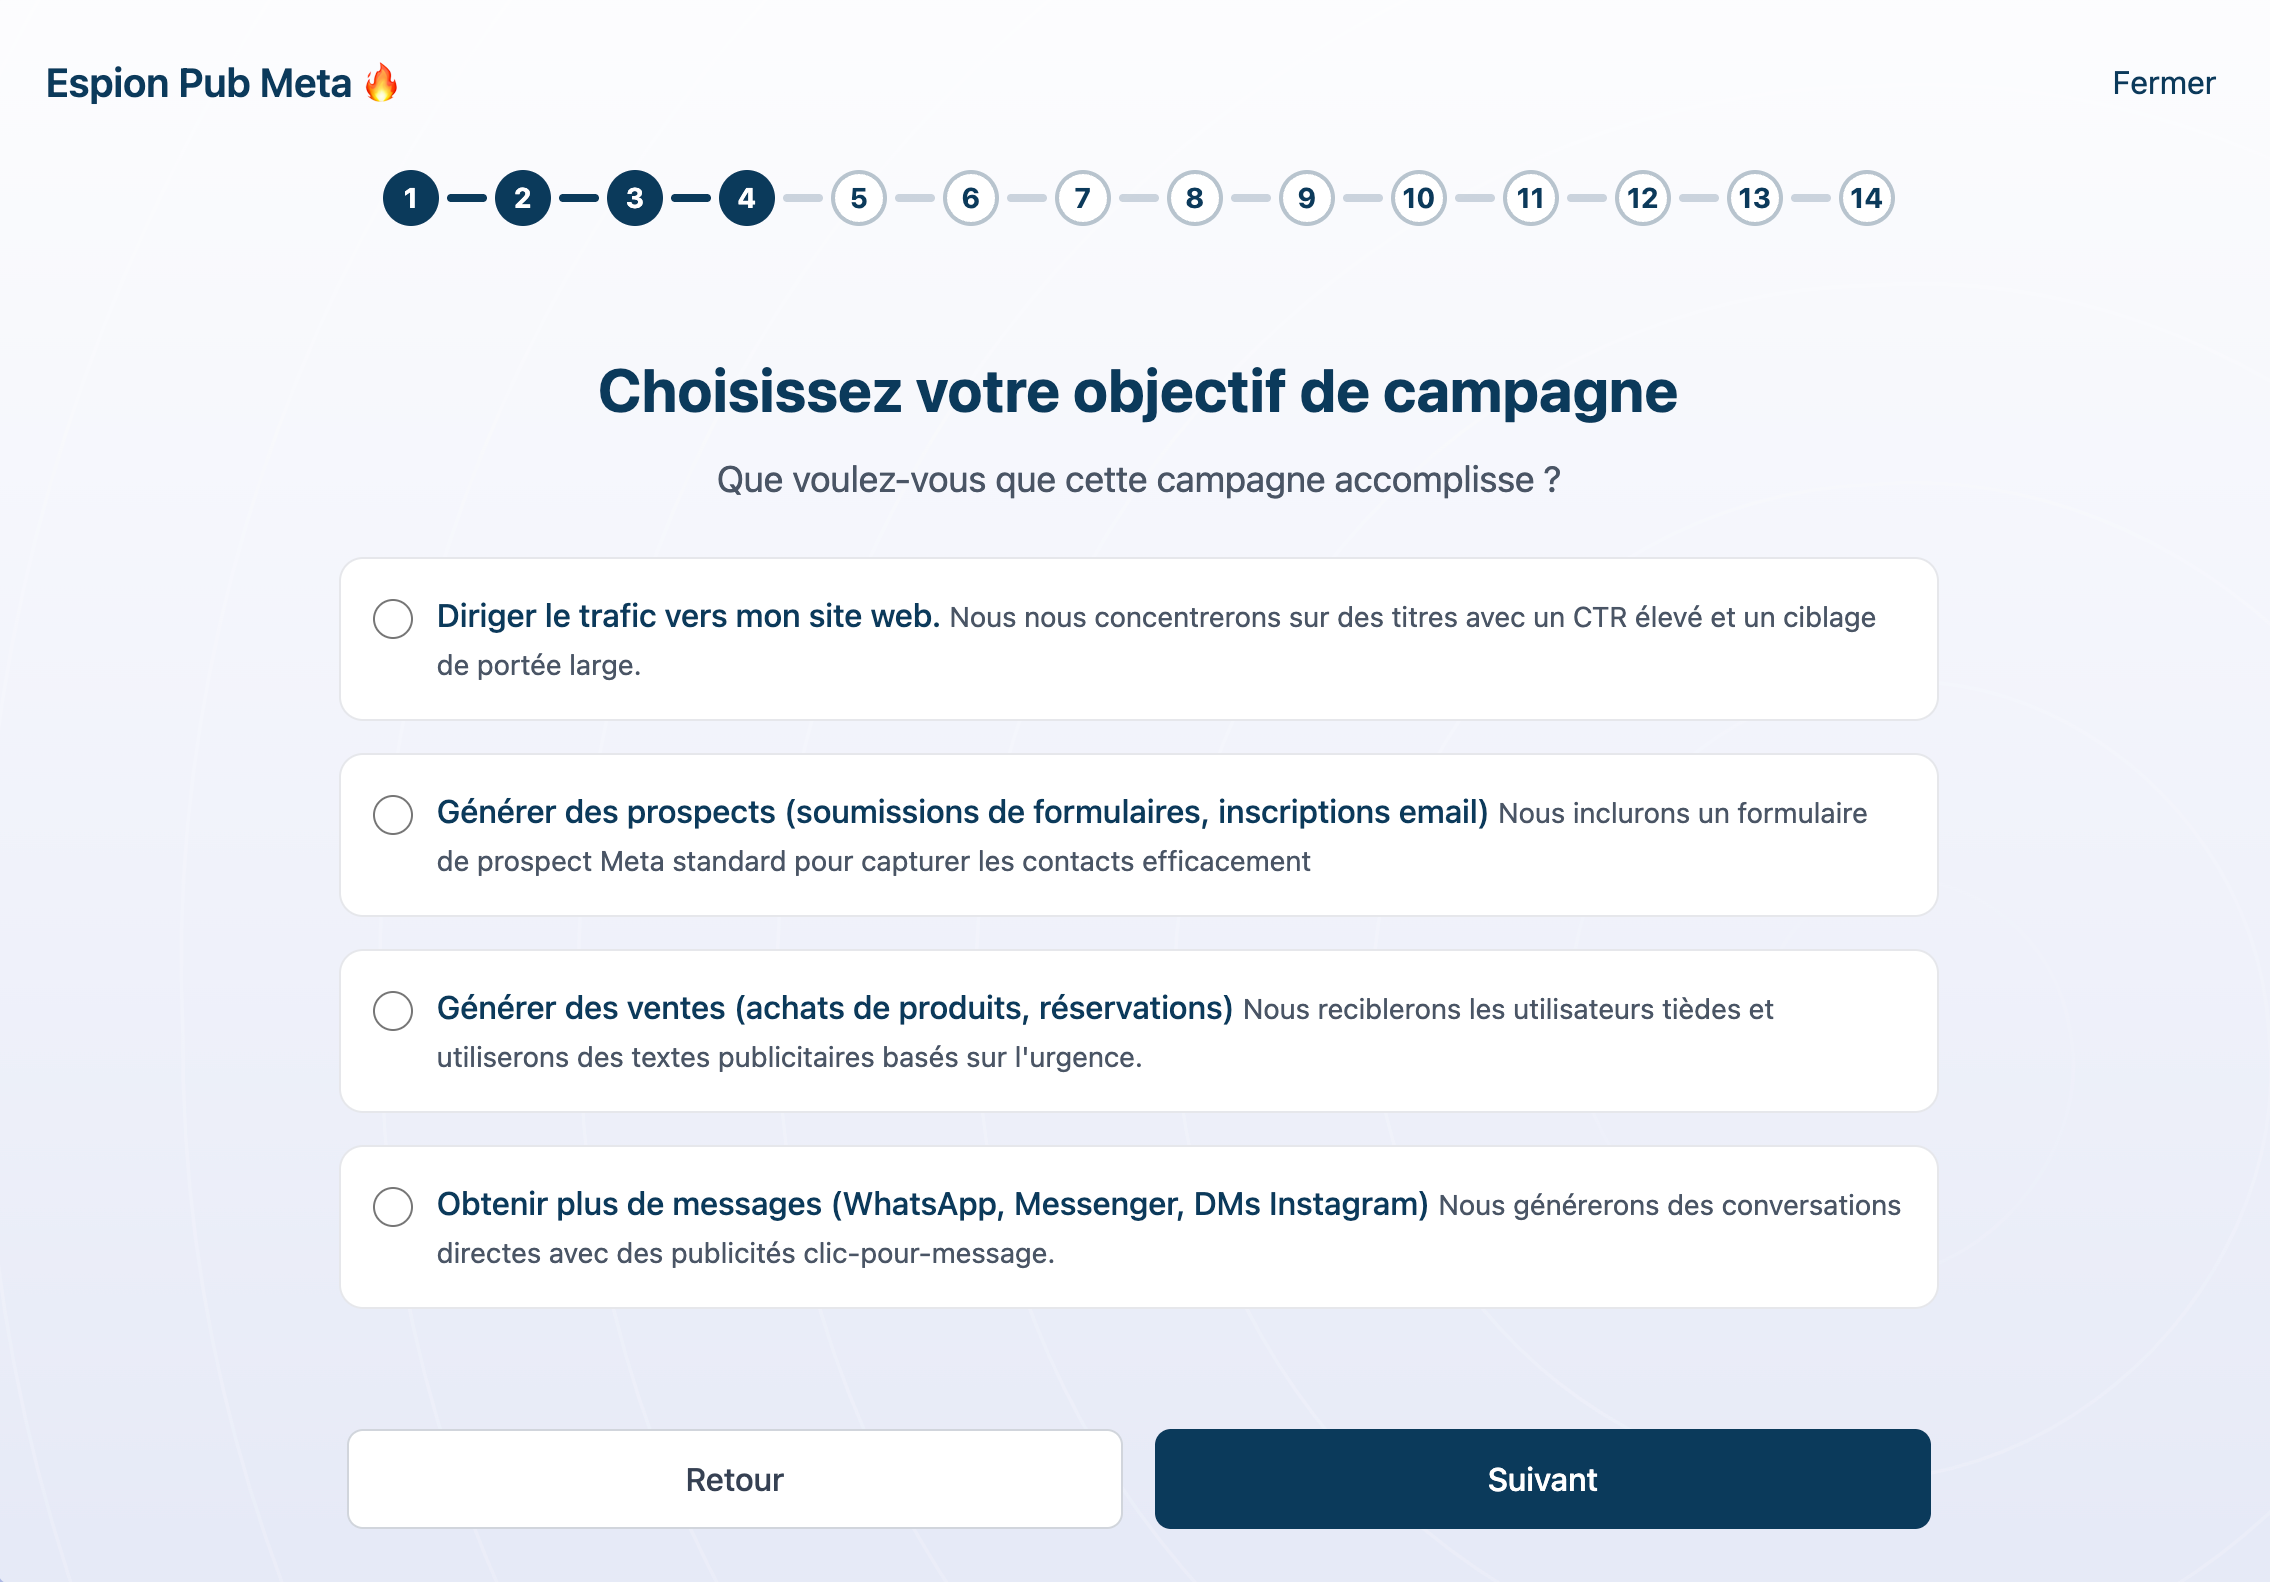
Task: Go to final step 14 circle
Action: [x=1867, y=198]
